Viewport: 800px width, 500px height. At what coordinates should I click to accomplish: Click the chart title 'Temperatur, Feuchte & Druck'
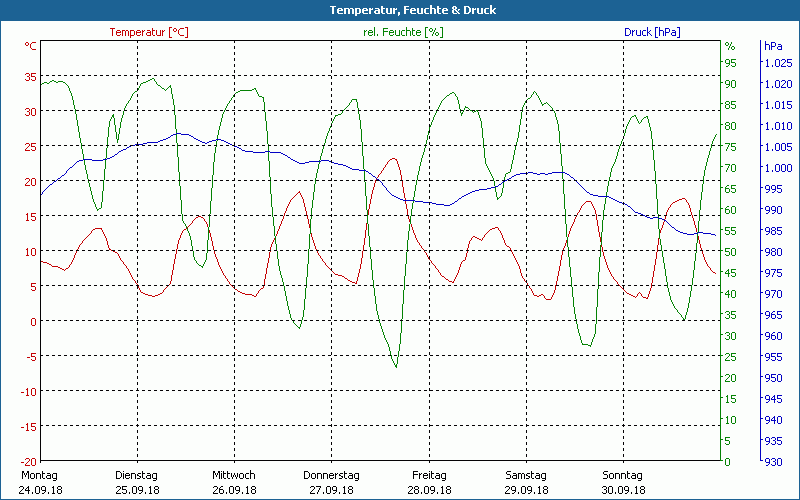413,10
